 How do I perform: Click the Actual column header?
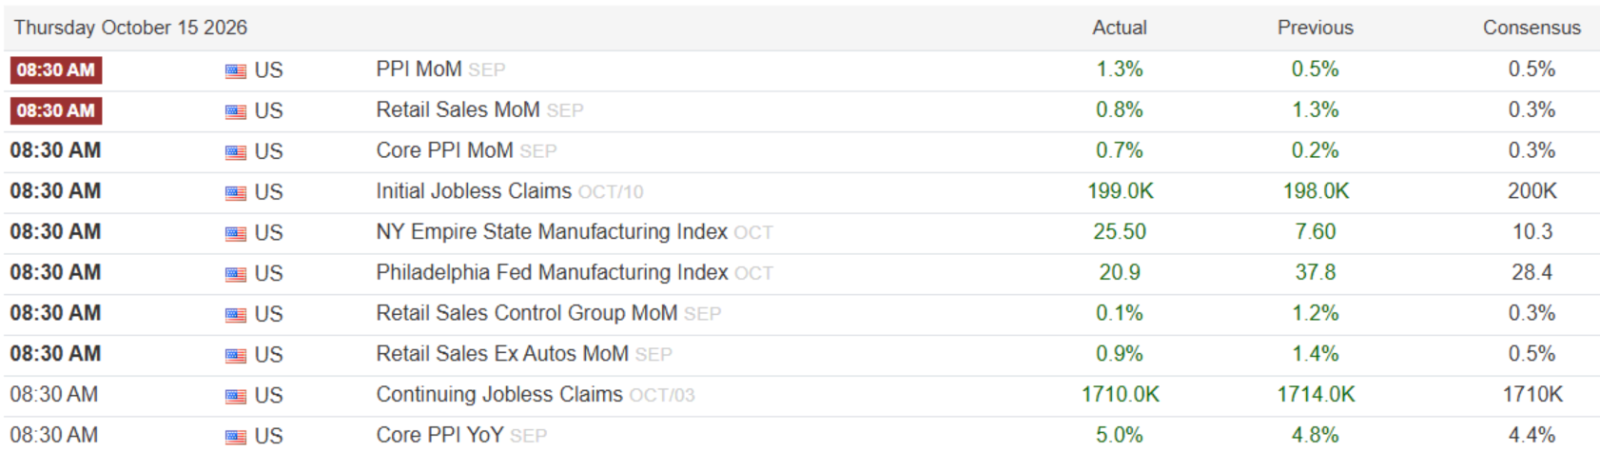pos(1120,28)
